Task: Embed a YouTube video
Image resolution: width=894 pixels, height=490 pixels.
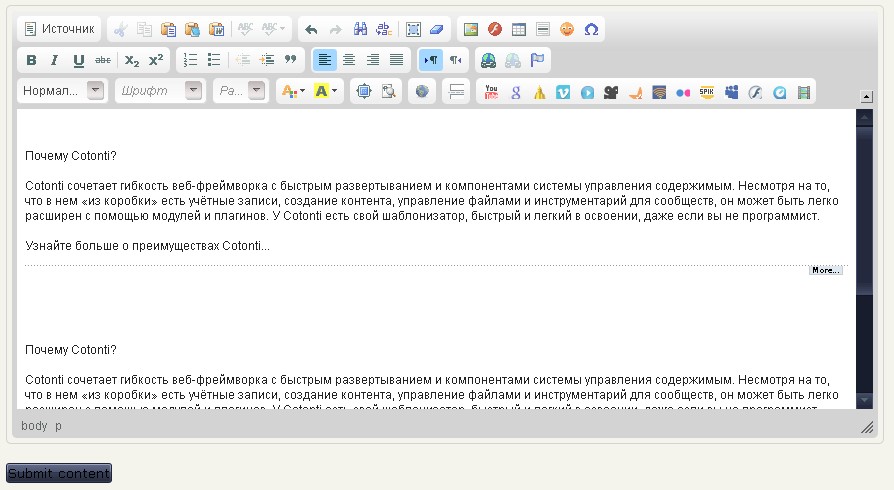Action: point(491,92)
